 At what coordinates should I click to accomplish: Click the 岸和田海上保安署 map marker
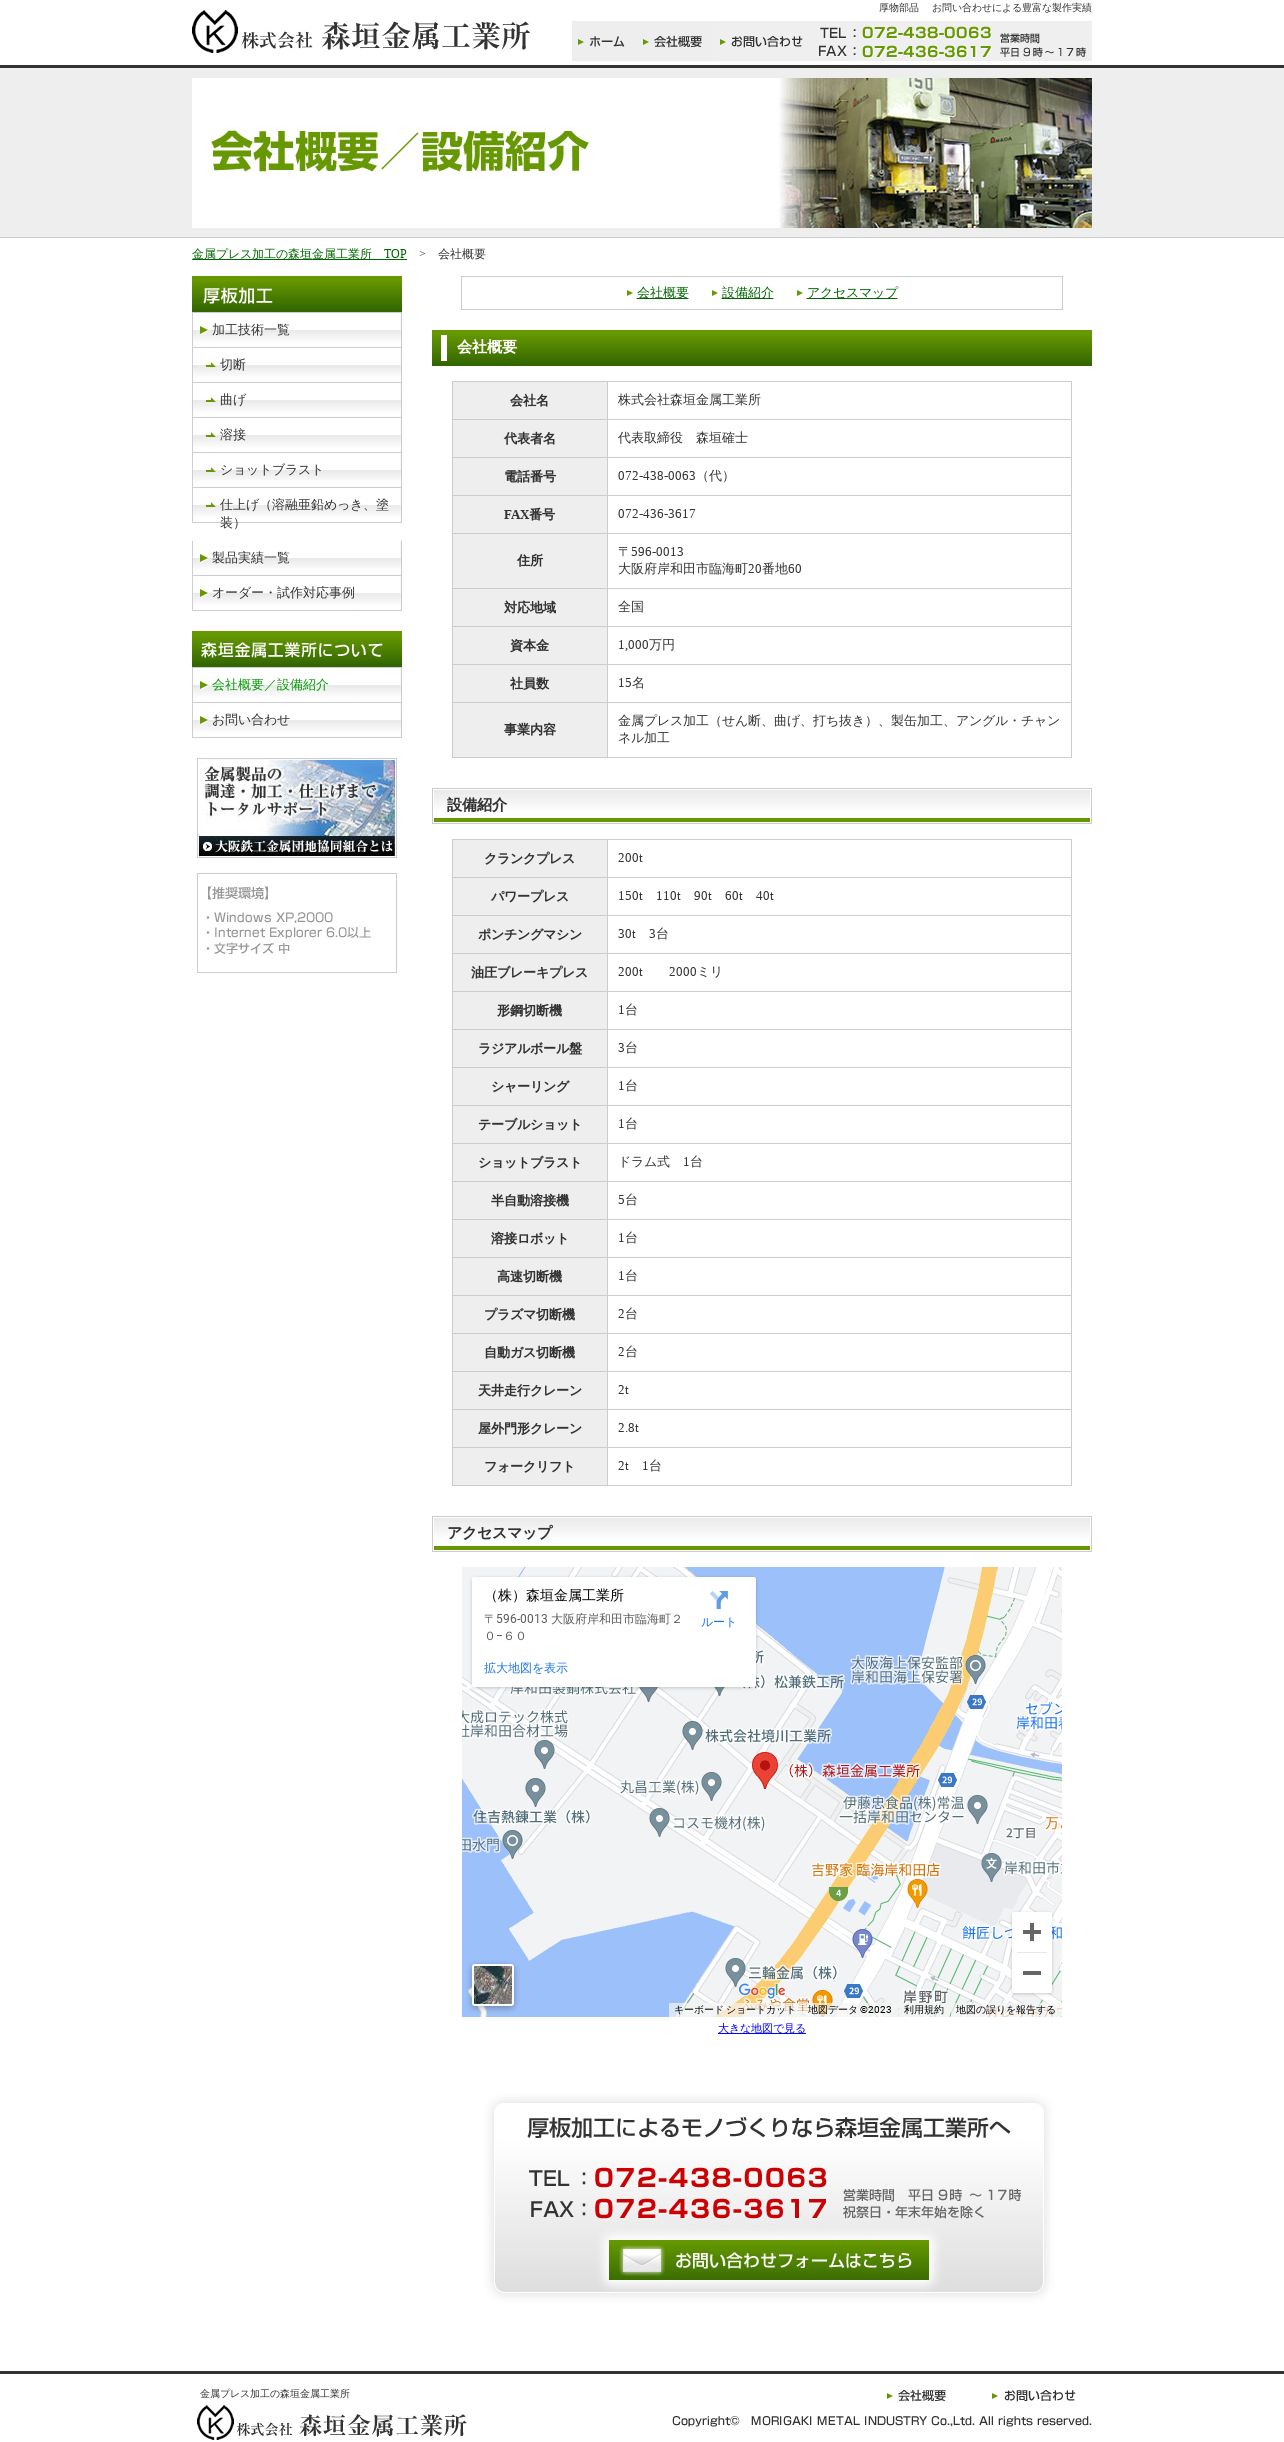point(976,1667)
